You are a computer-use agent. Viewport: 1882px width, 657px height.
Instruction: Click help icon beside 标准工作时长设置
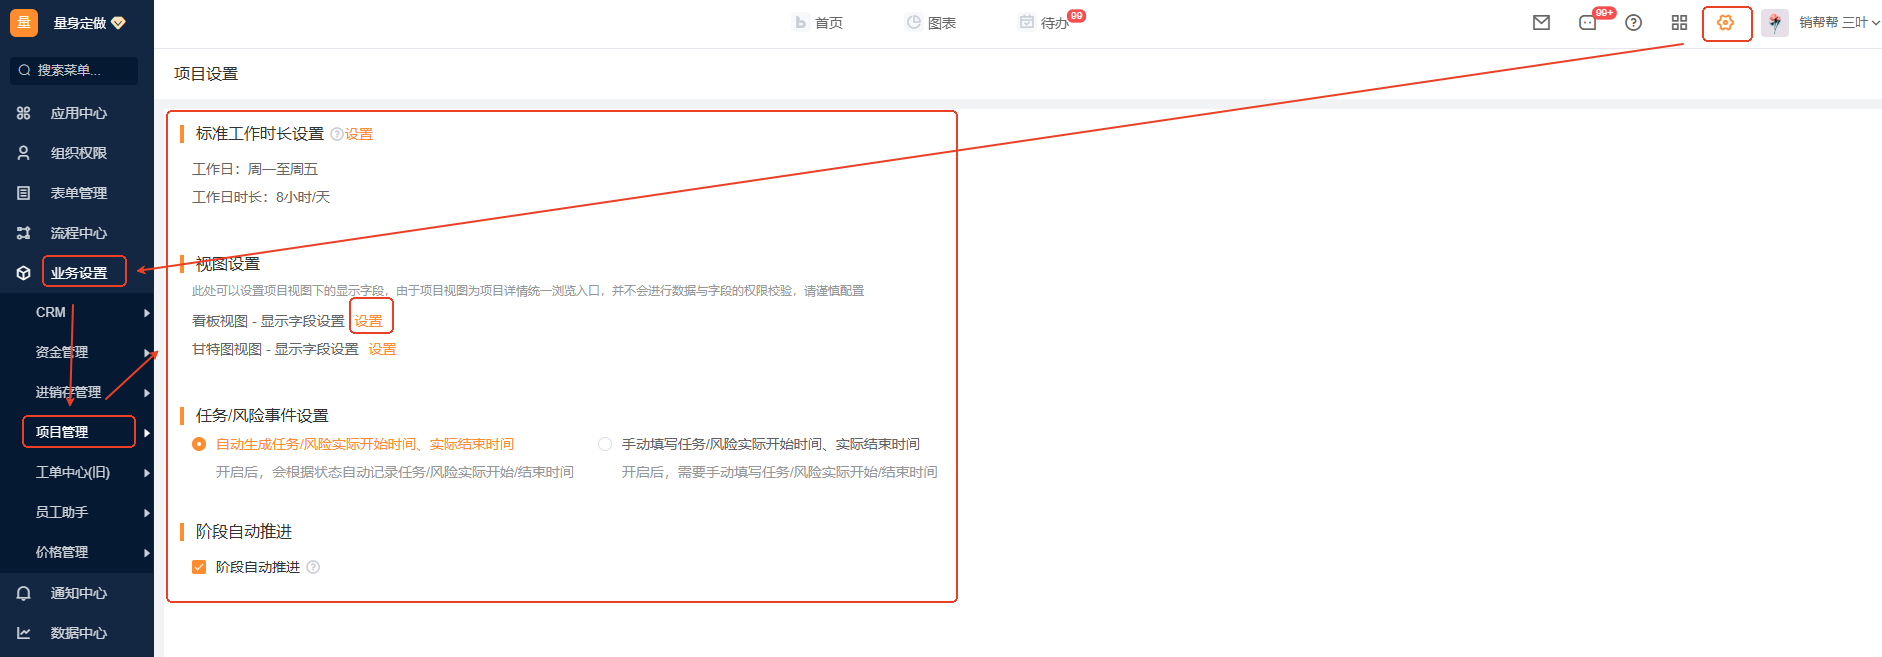[336, 134]
